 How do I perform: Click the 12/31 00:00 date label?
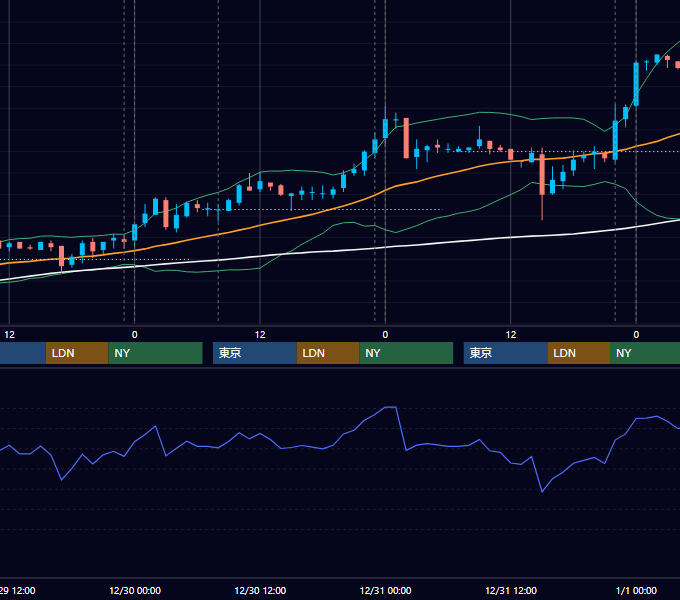[386, 590]
